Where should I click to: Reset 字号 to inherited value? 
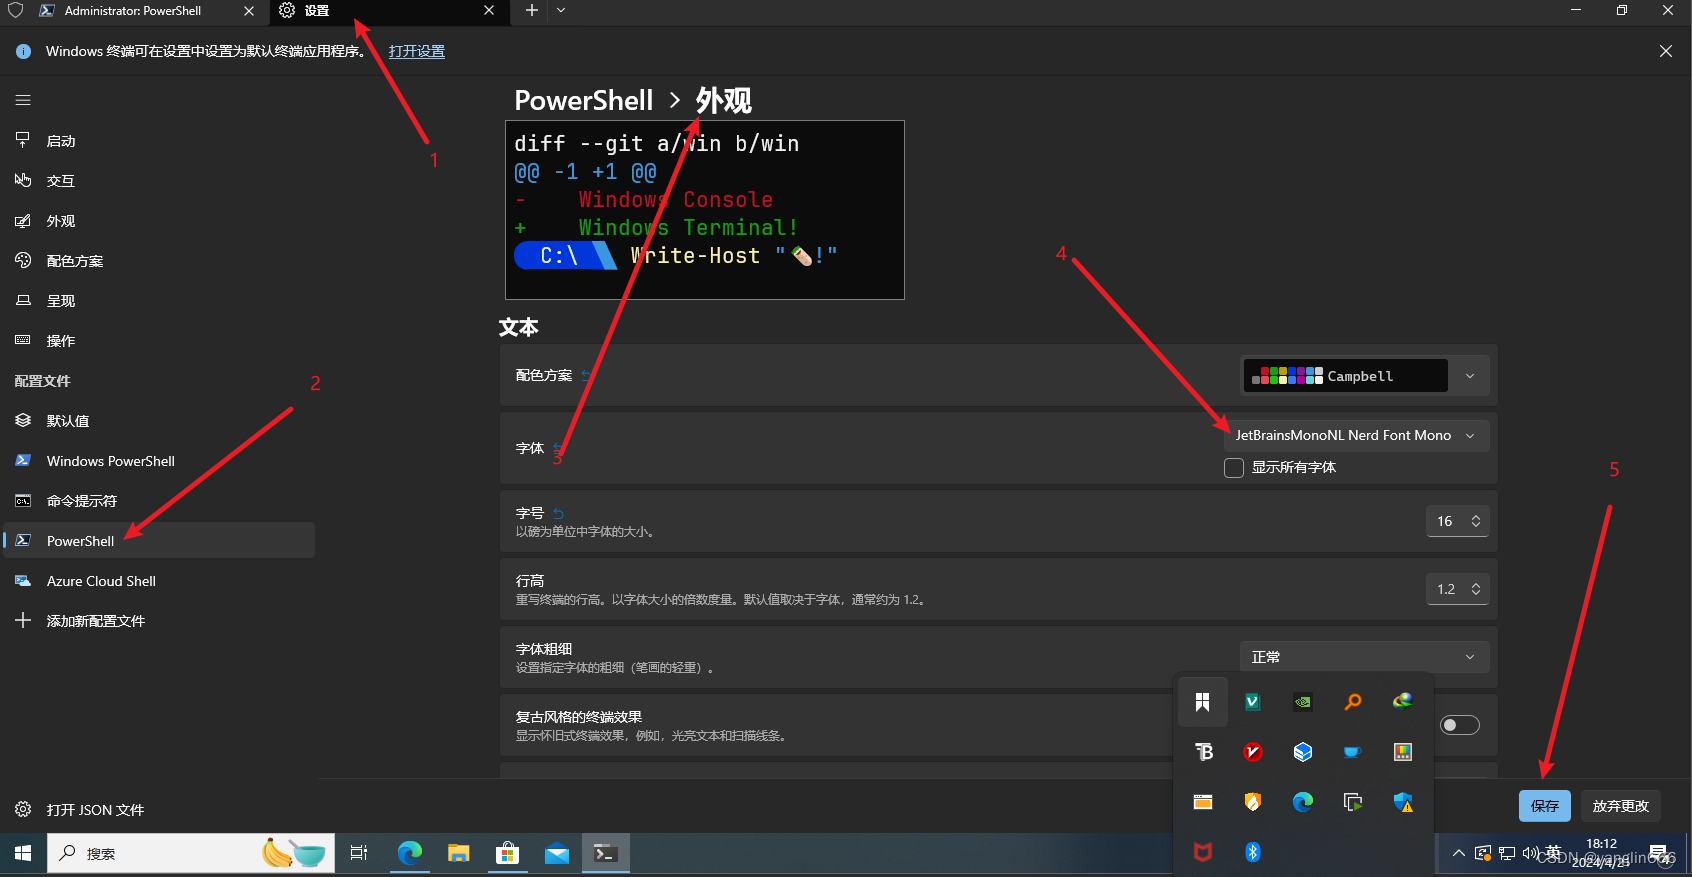(x=558, y=514)
